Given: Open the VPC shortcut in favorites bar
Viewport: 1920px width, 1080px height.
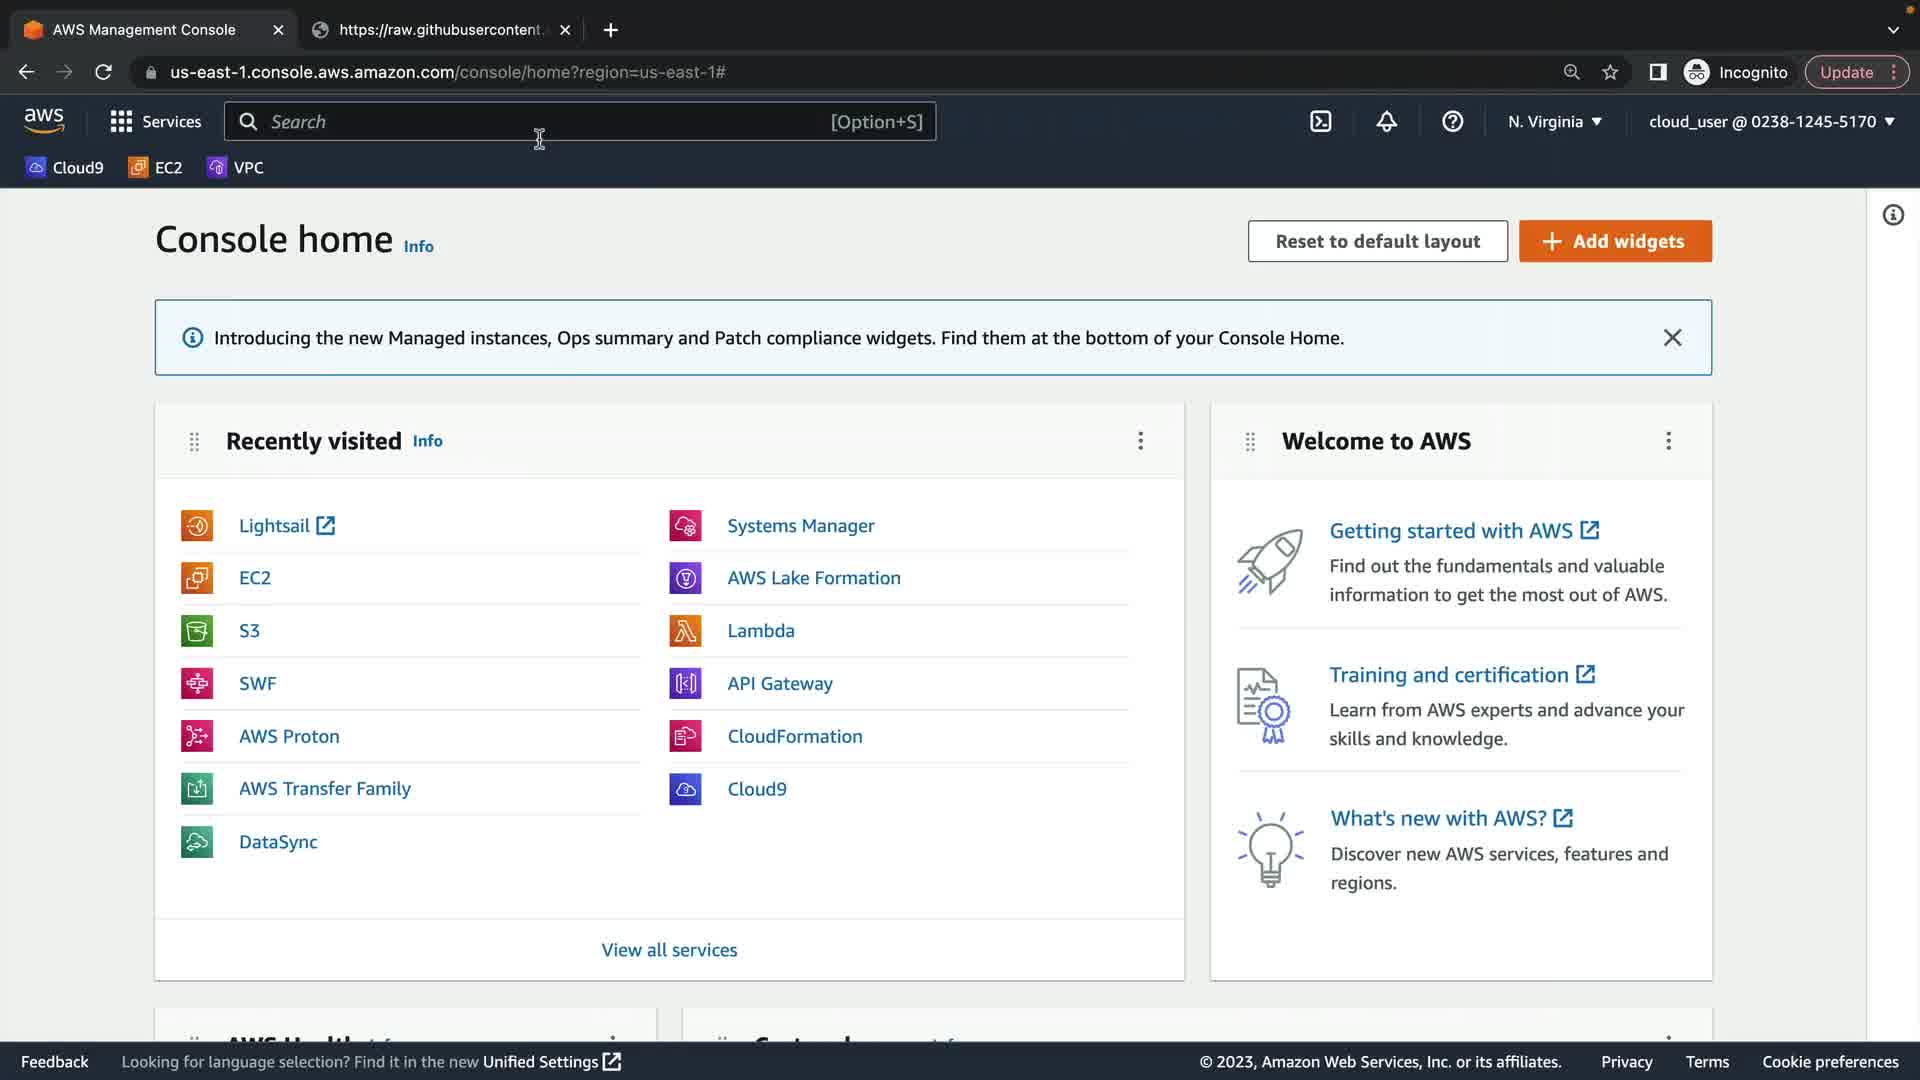Looking at the screenshot, I should (x=236, y=168).
